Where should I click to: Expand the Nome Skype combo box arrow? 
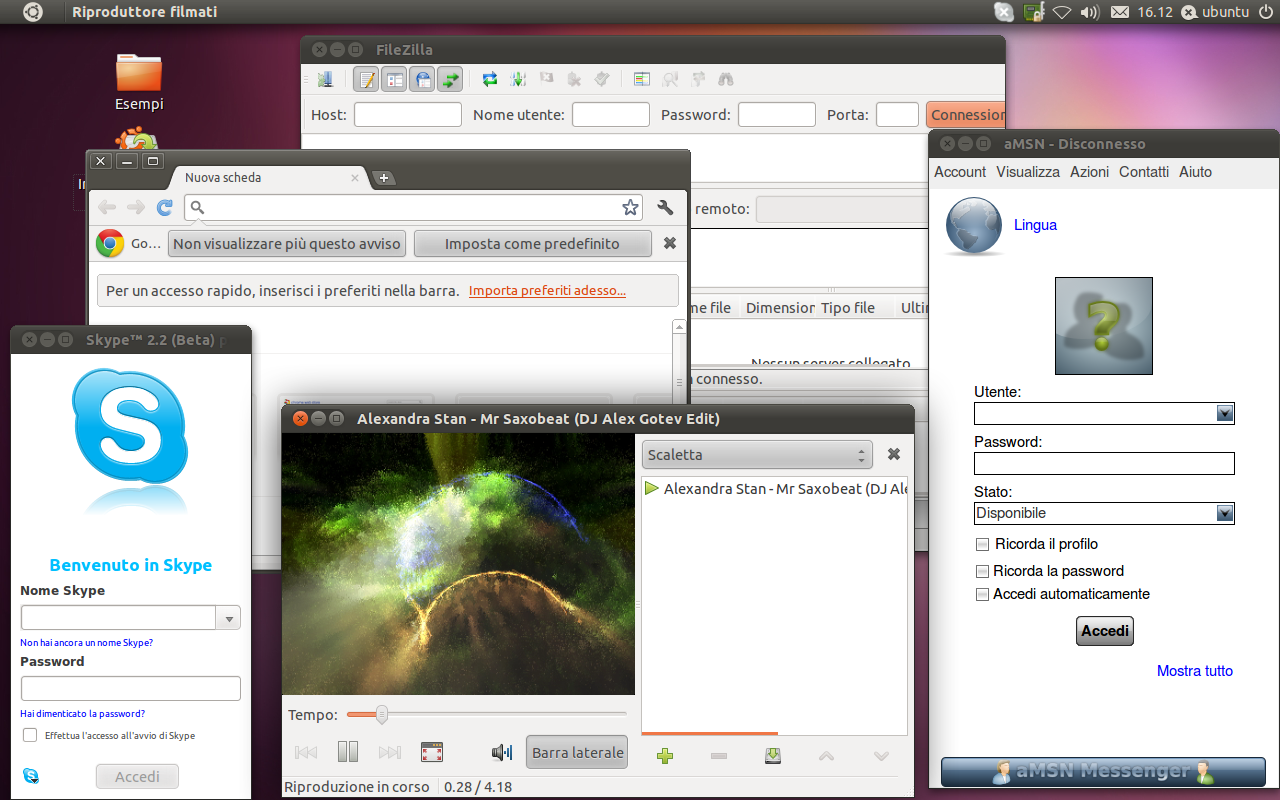[229, 619]
